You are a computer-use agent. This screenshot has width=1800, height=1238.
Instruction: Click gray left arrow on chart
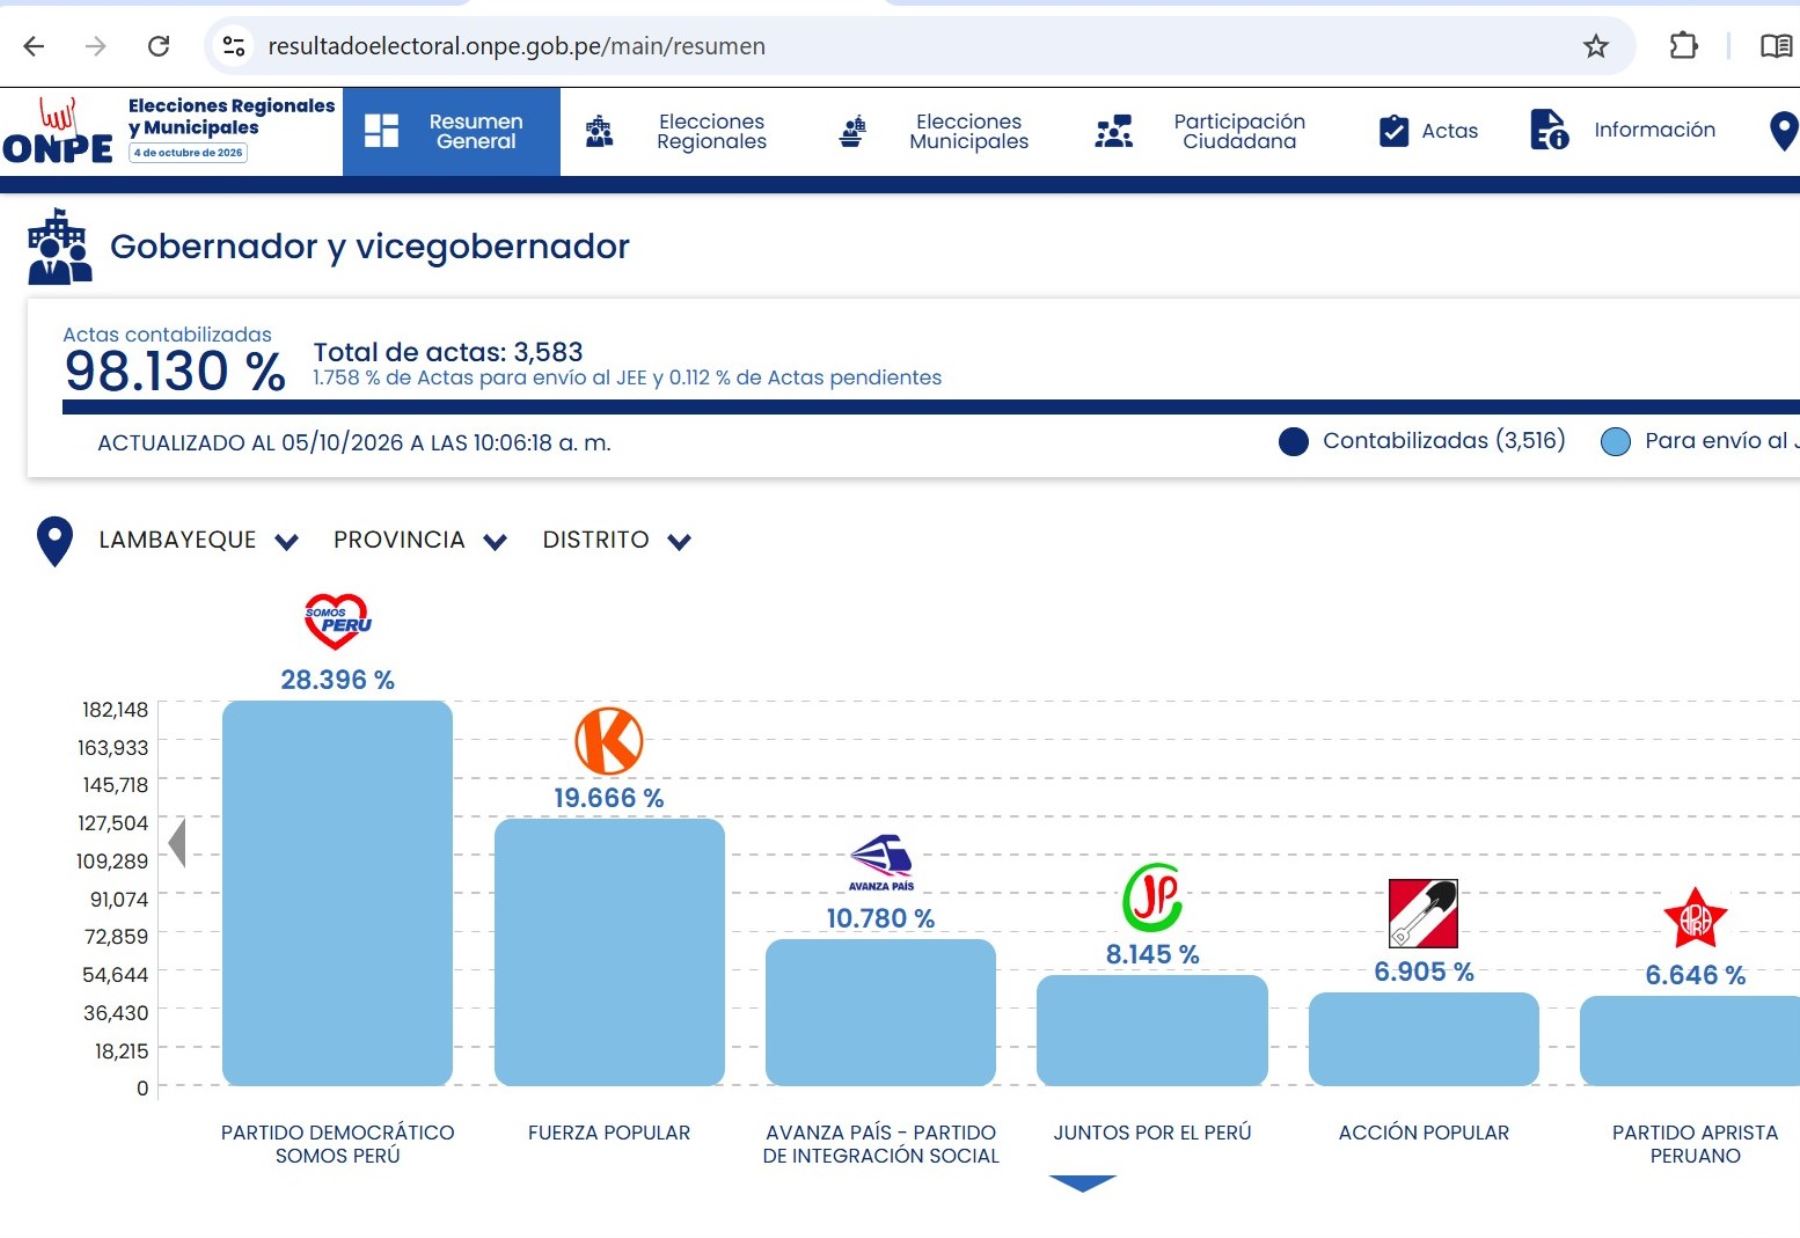(x=177, y=842)
